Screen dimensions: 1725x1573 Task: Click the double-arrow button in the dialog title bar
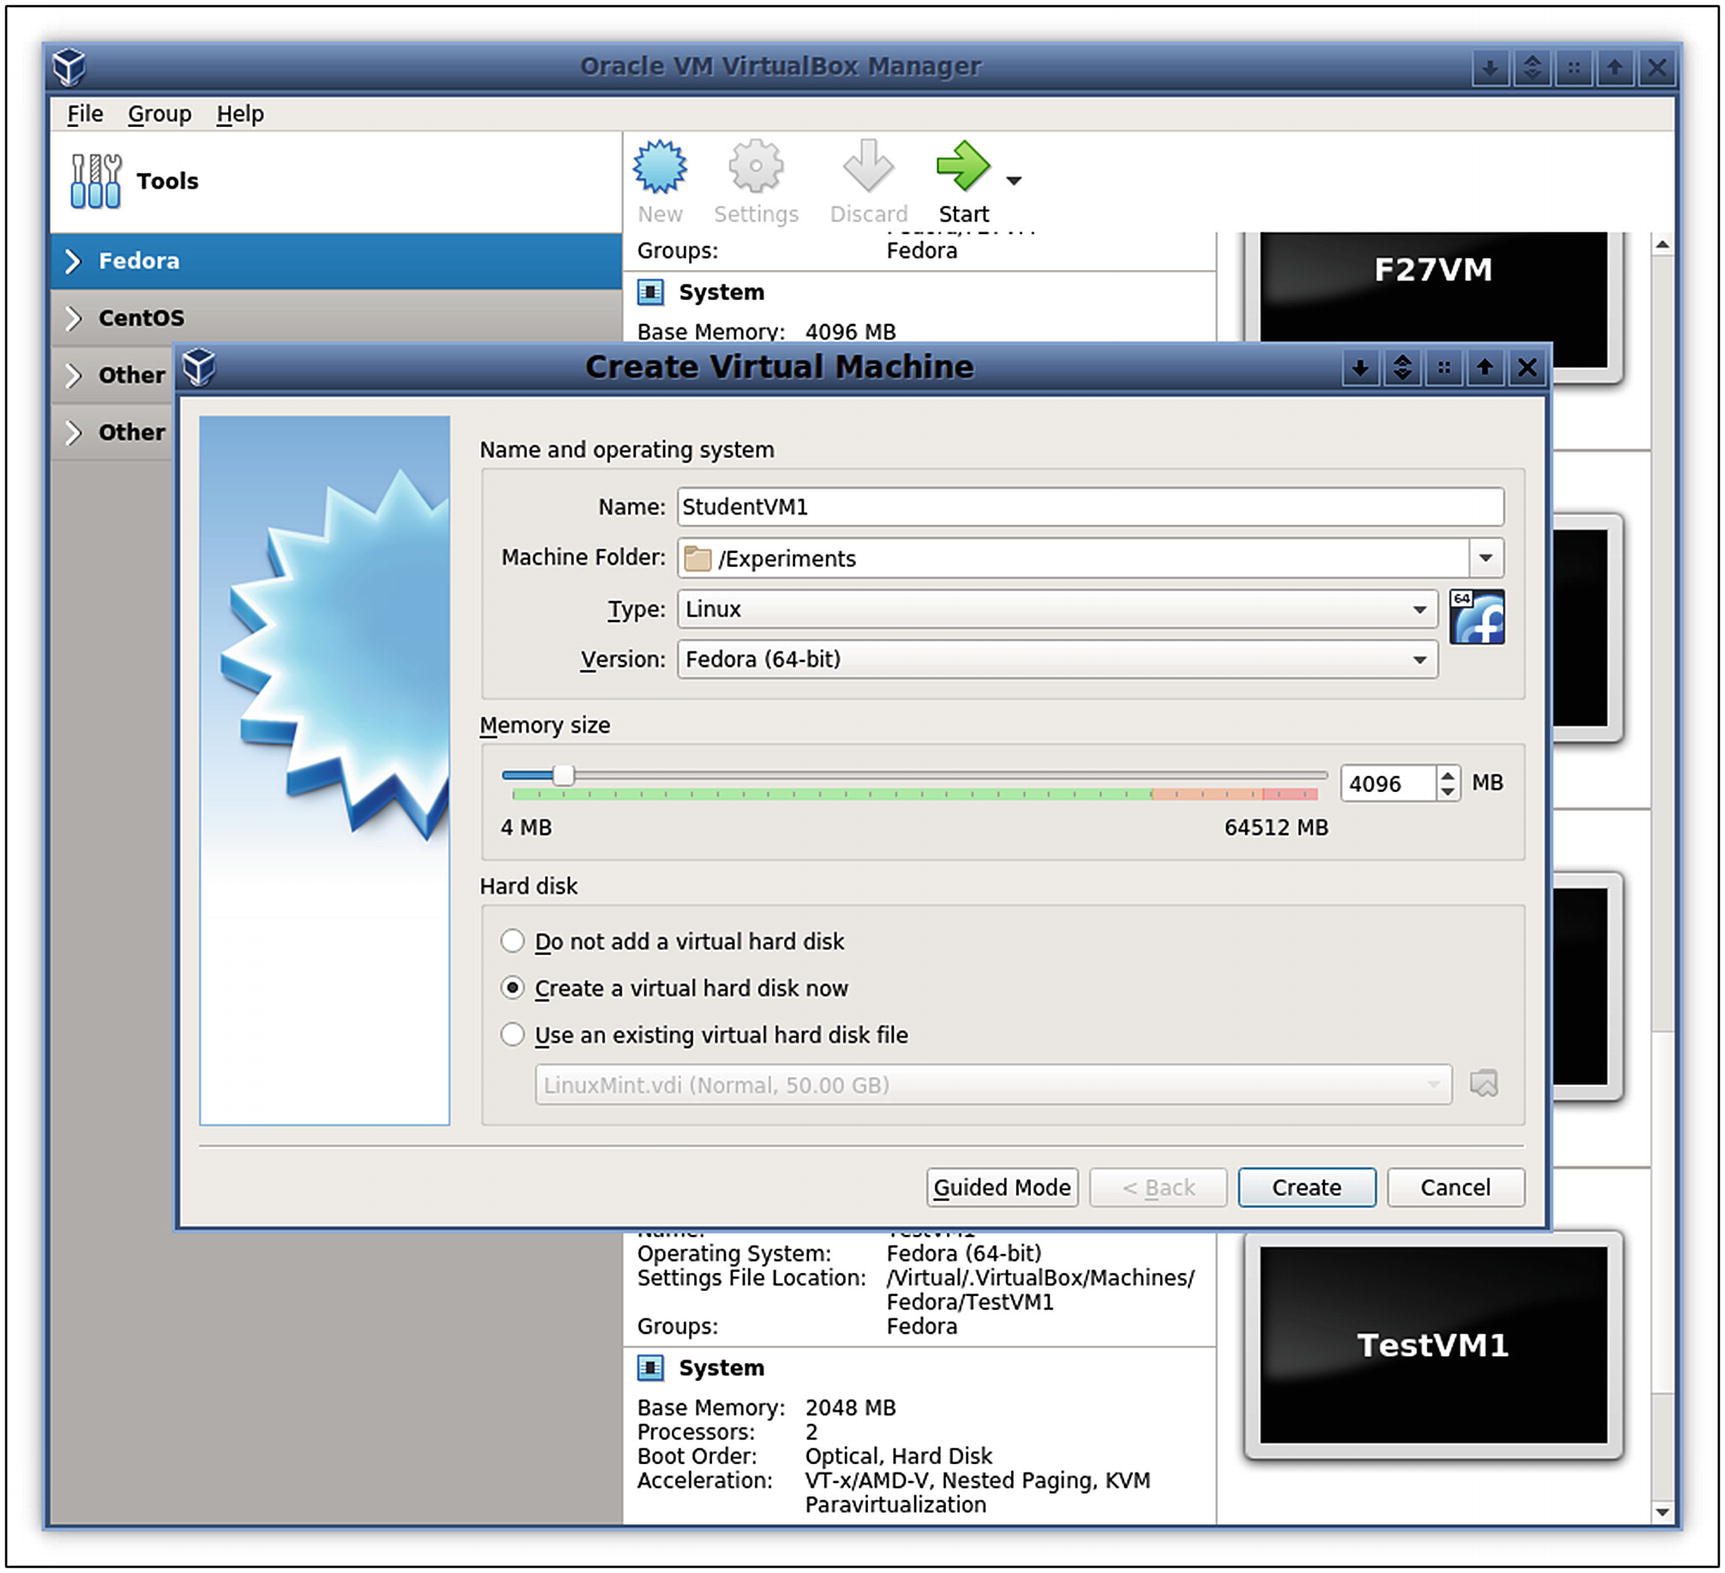(1402, 368)
